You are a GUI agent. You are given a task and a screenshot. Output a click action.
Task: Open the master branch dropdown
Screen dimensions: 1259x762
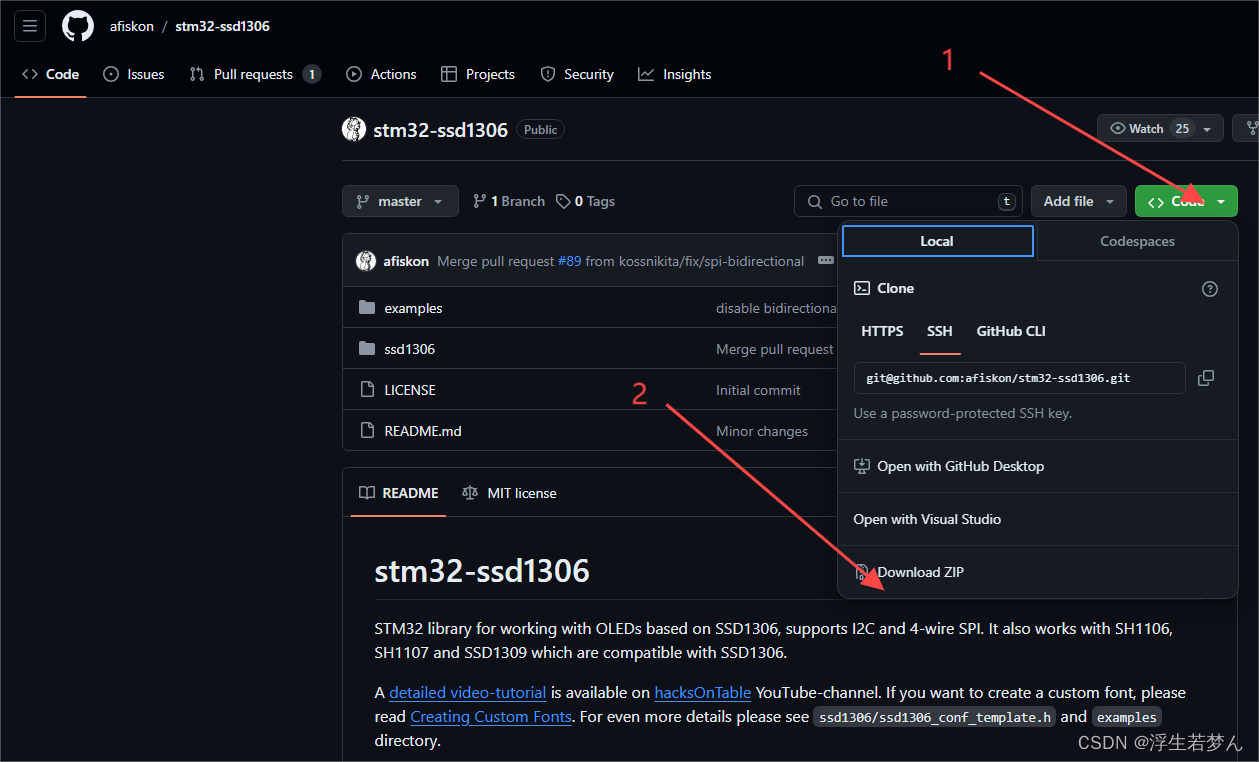(400, 201)
